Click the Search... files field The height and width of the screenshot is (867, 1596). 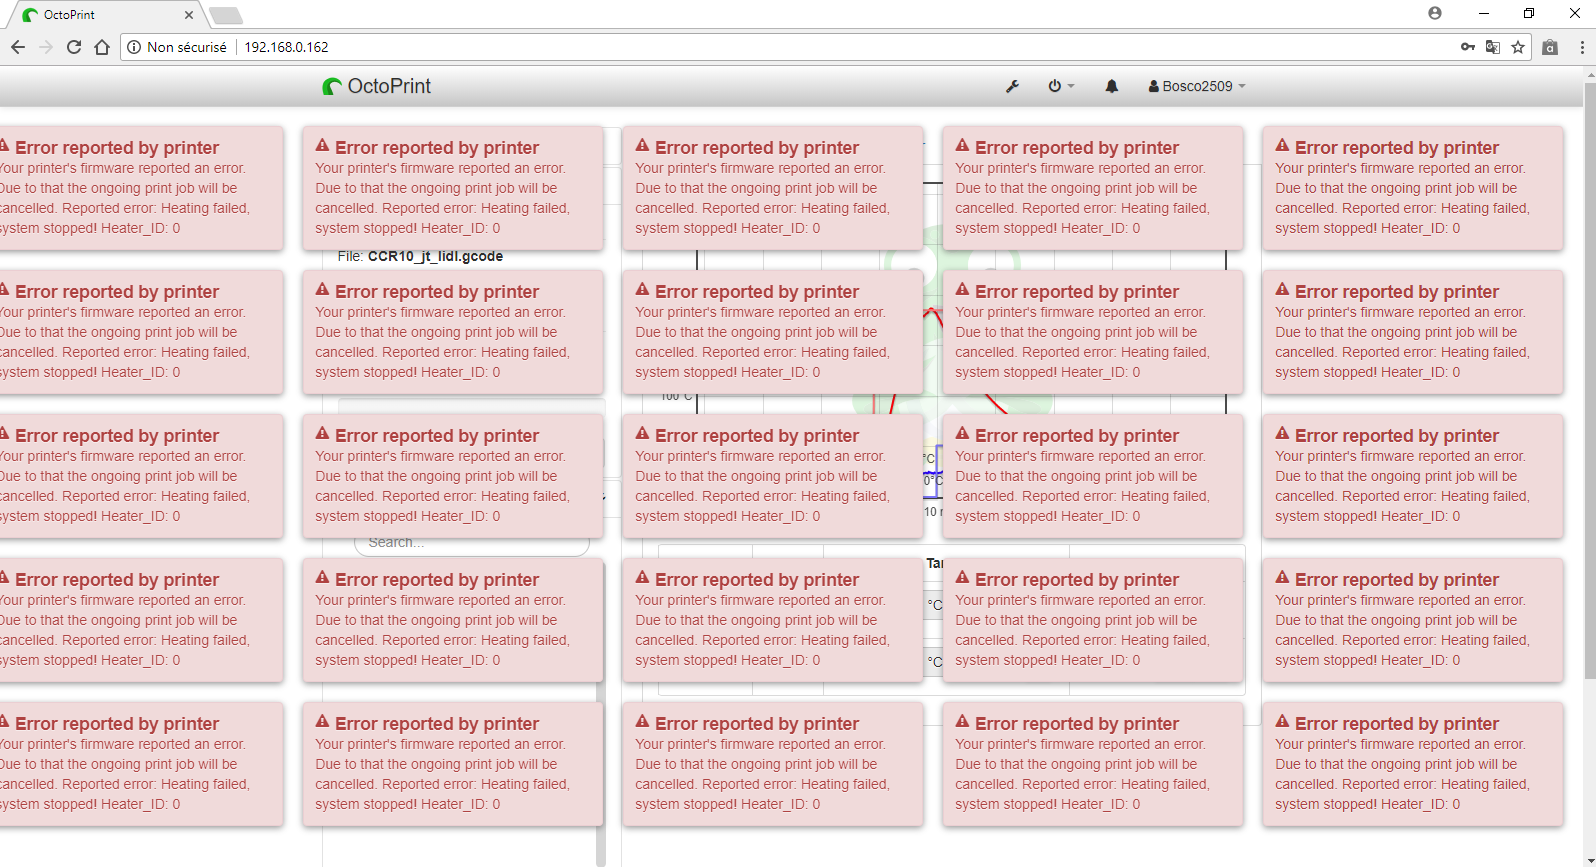[x=472, y=543]
